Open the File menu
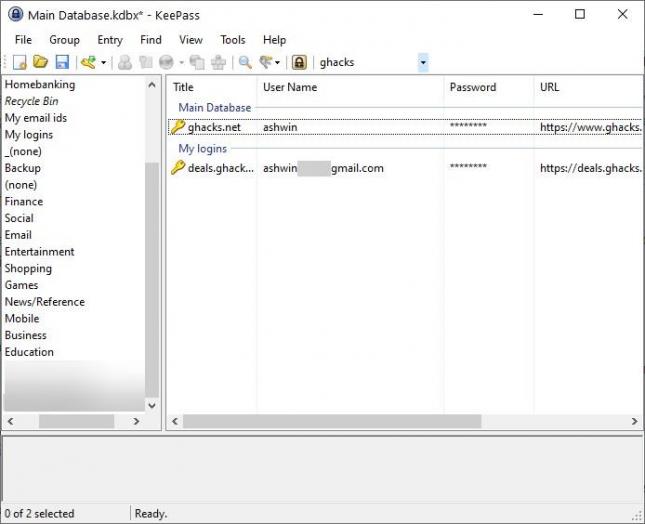Viewport: 645px width, 524px height. 23,40
